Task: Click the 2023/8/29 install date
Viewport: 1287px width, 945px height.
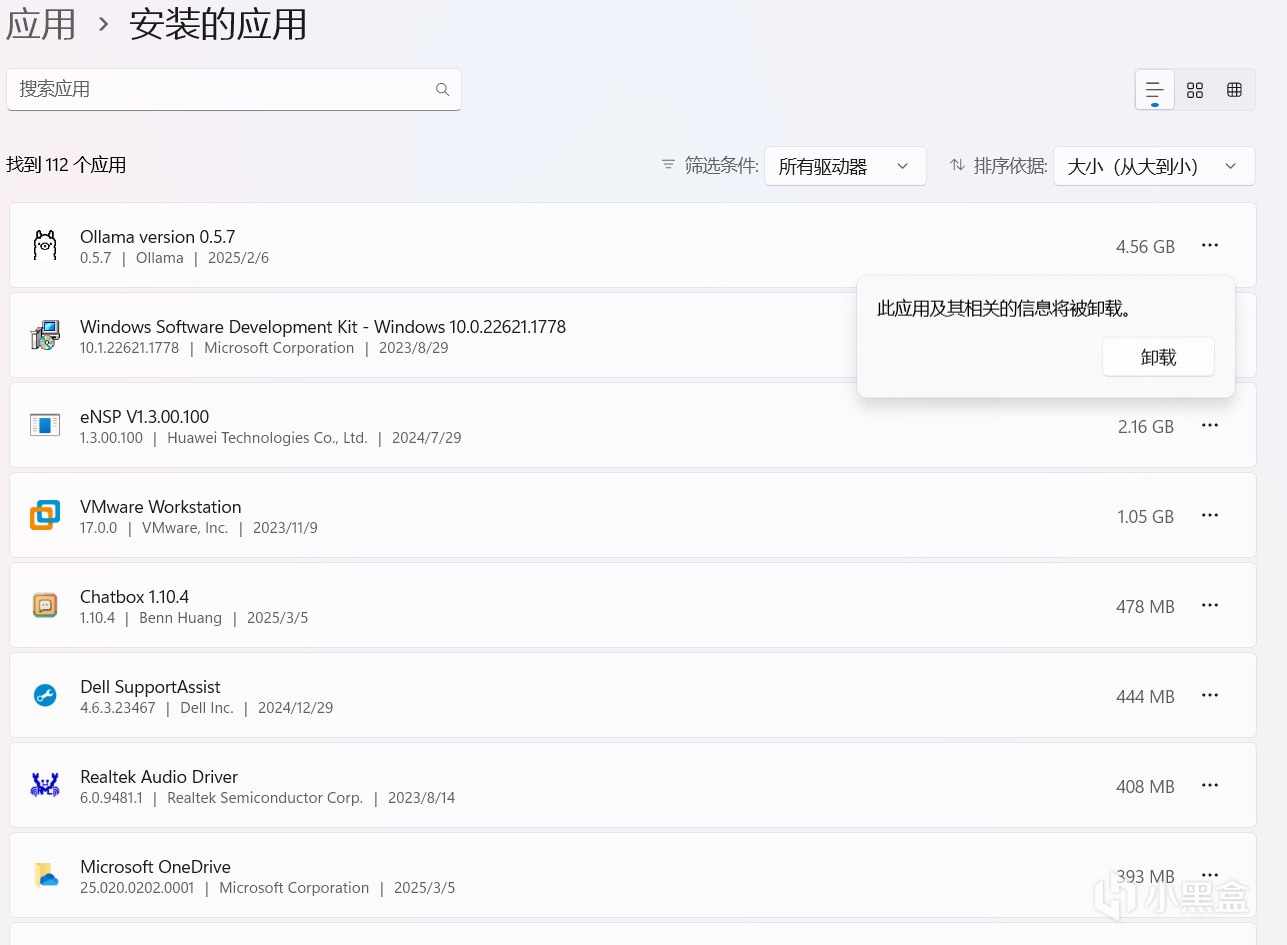Action: pos(414,348)
